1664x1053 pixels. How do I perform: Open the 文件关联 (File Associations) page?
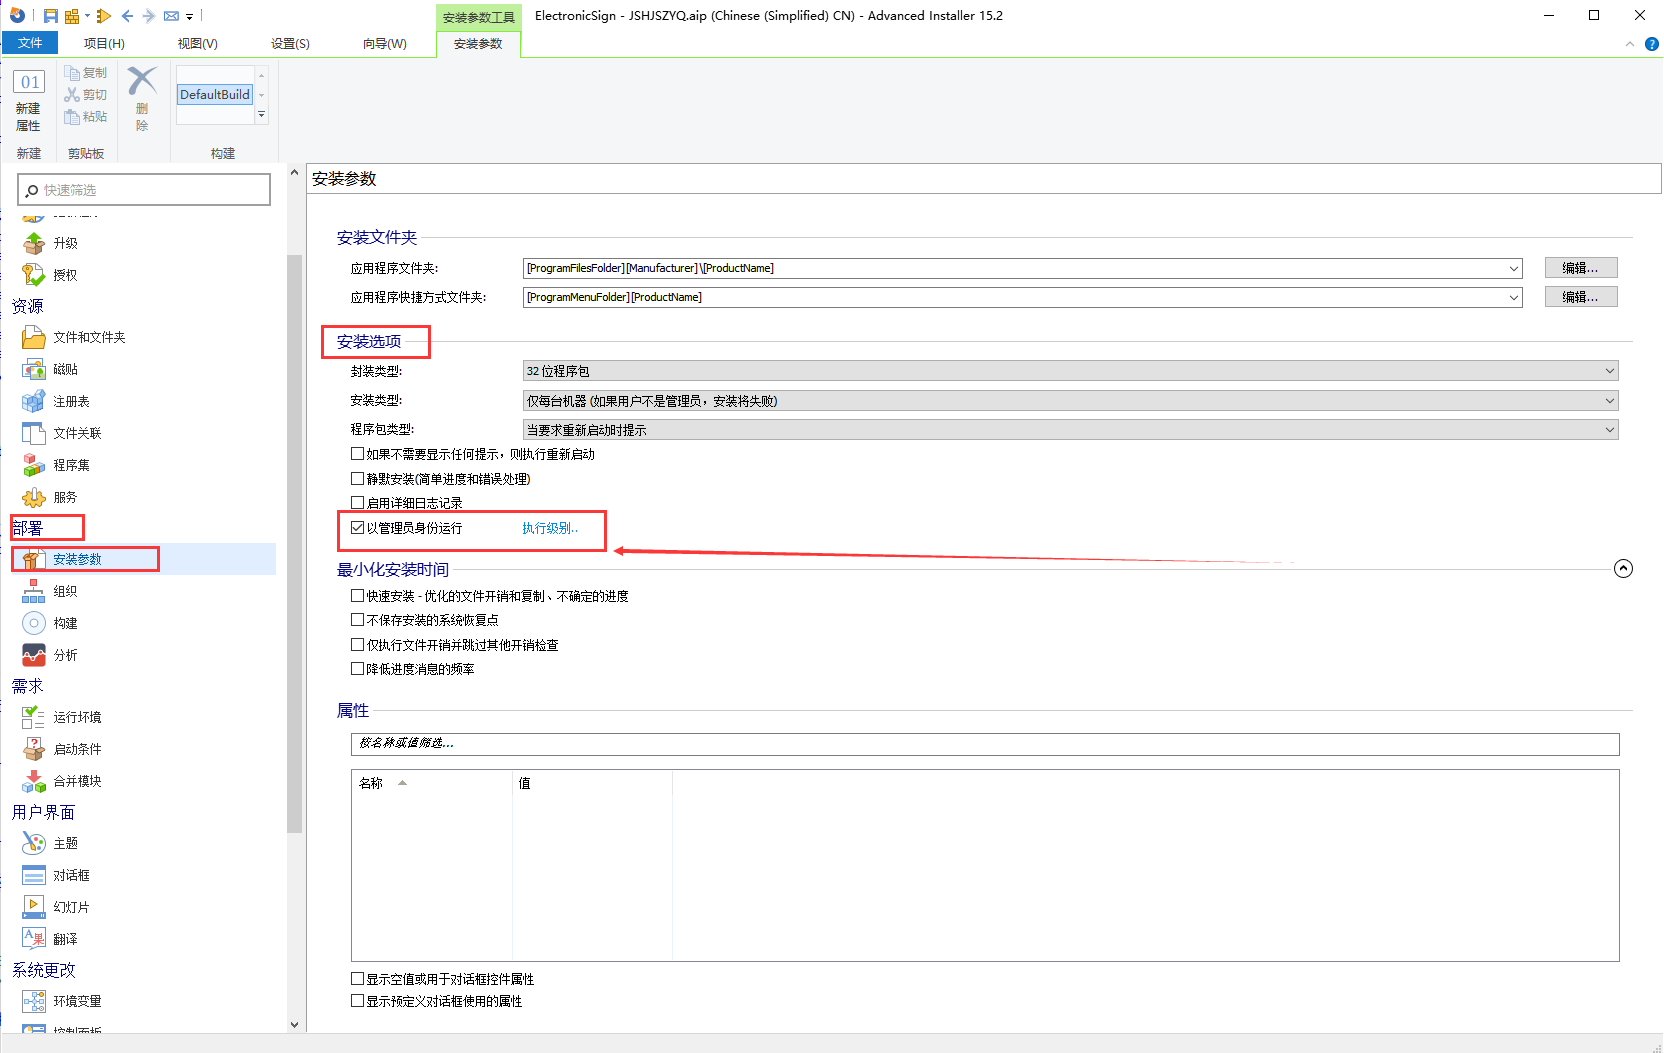tap(77, 433)
